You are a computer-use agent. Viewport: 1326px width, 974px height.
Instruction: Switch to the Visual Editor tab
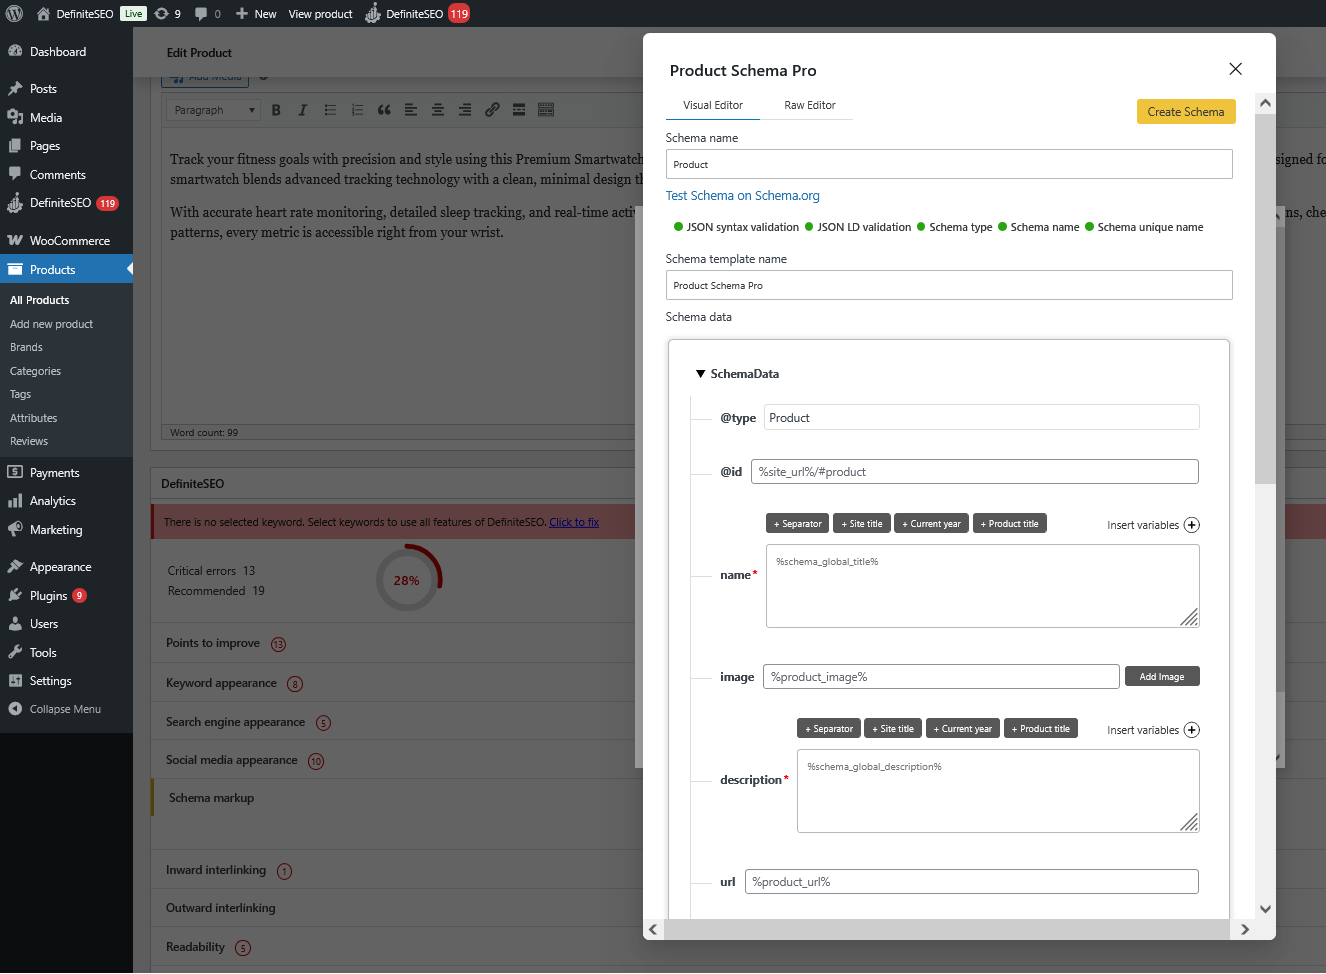(712, 105)
